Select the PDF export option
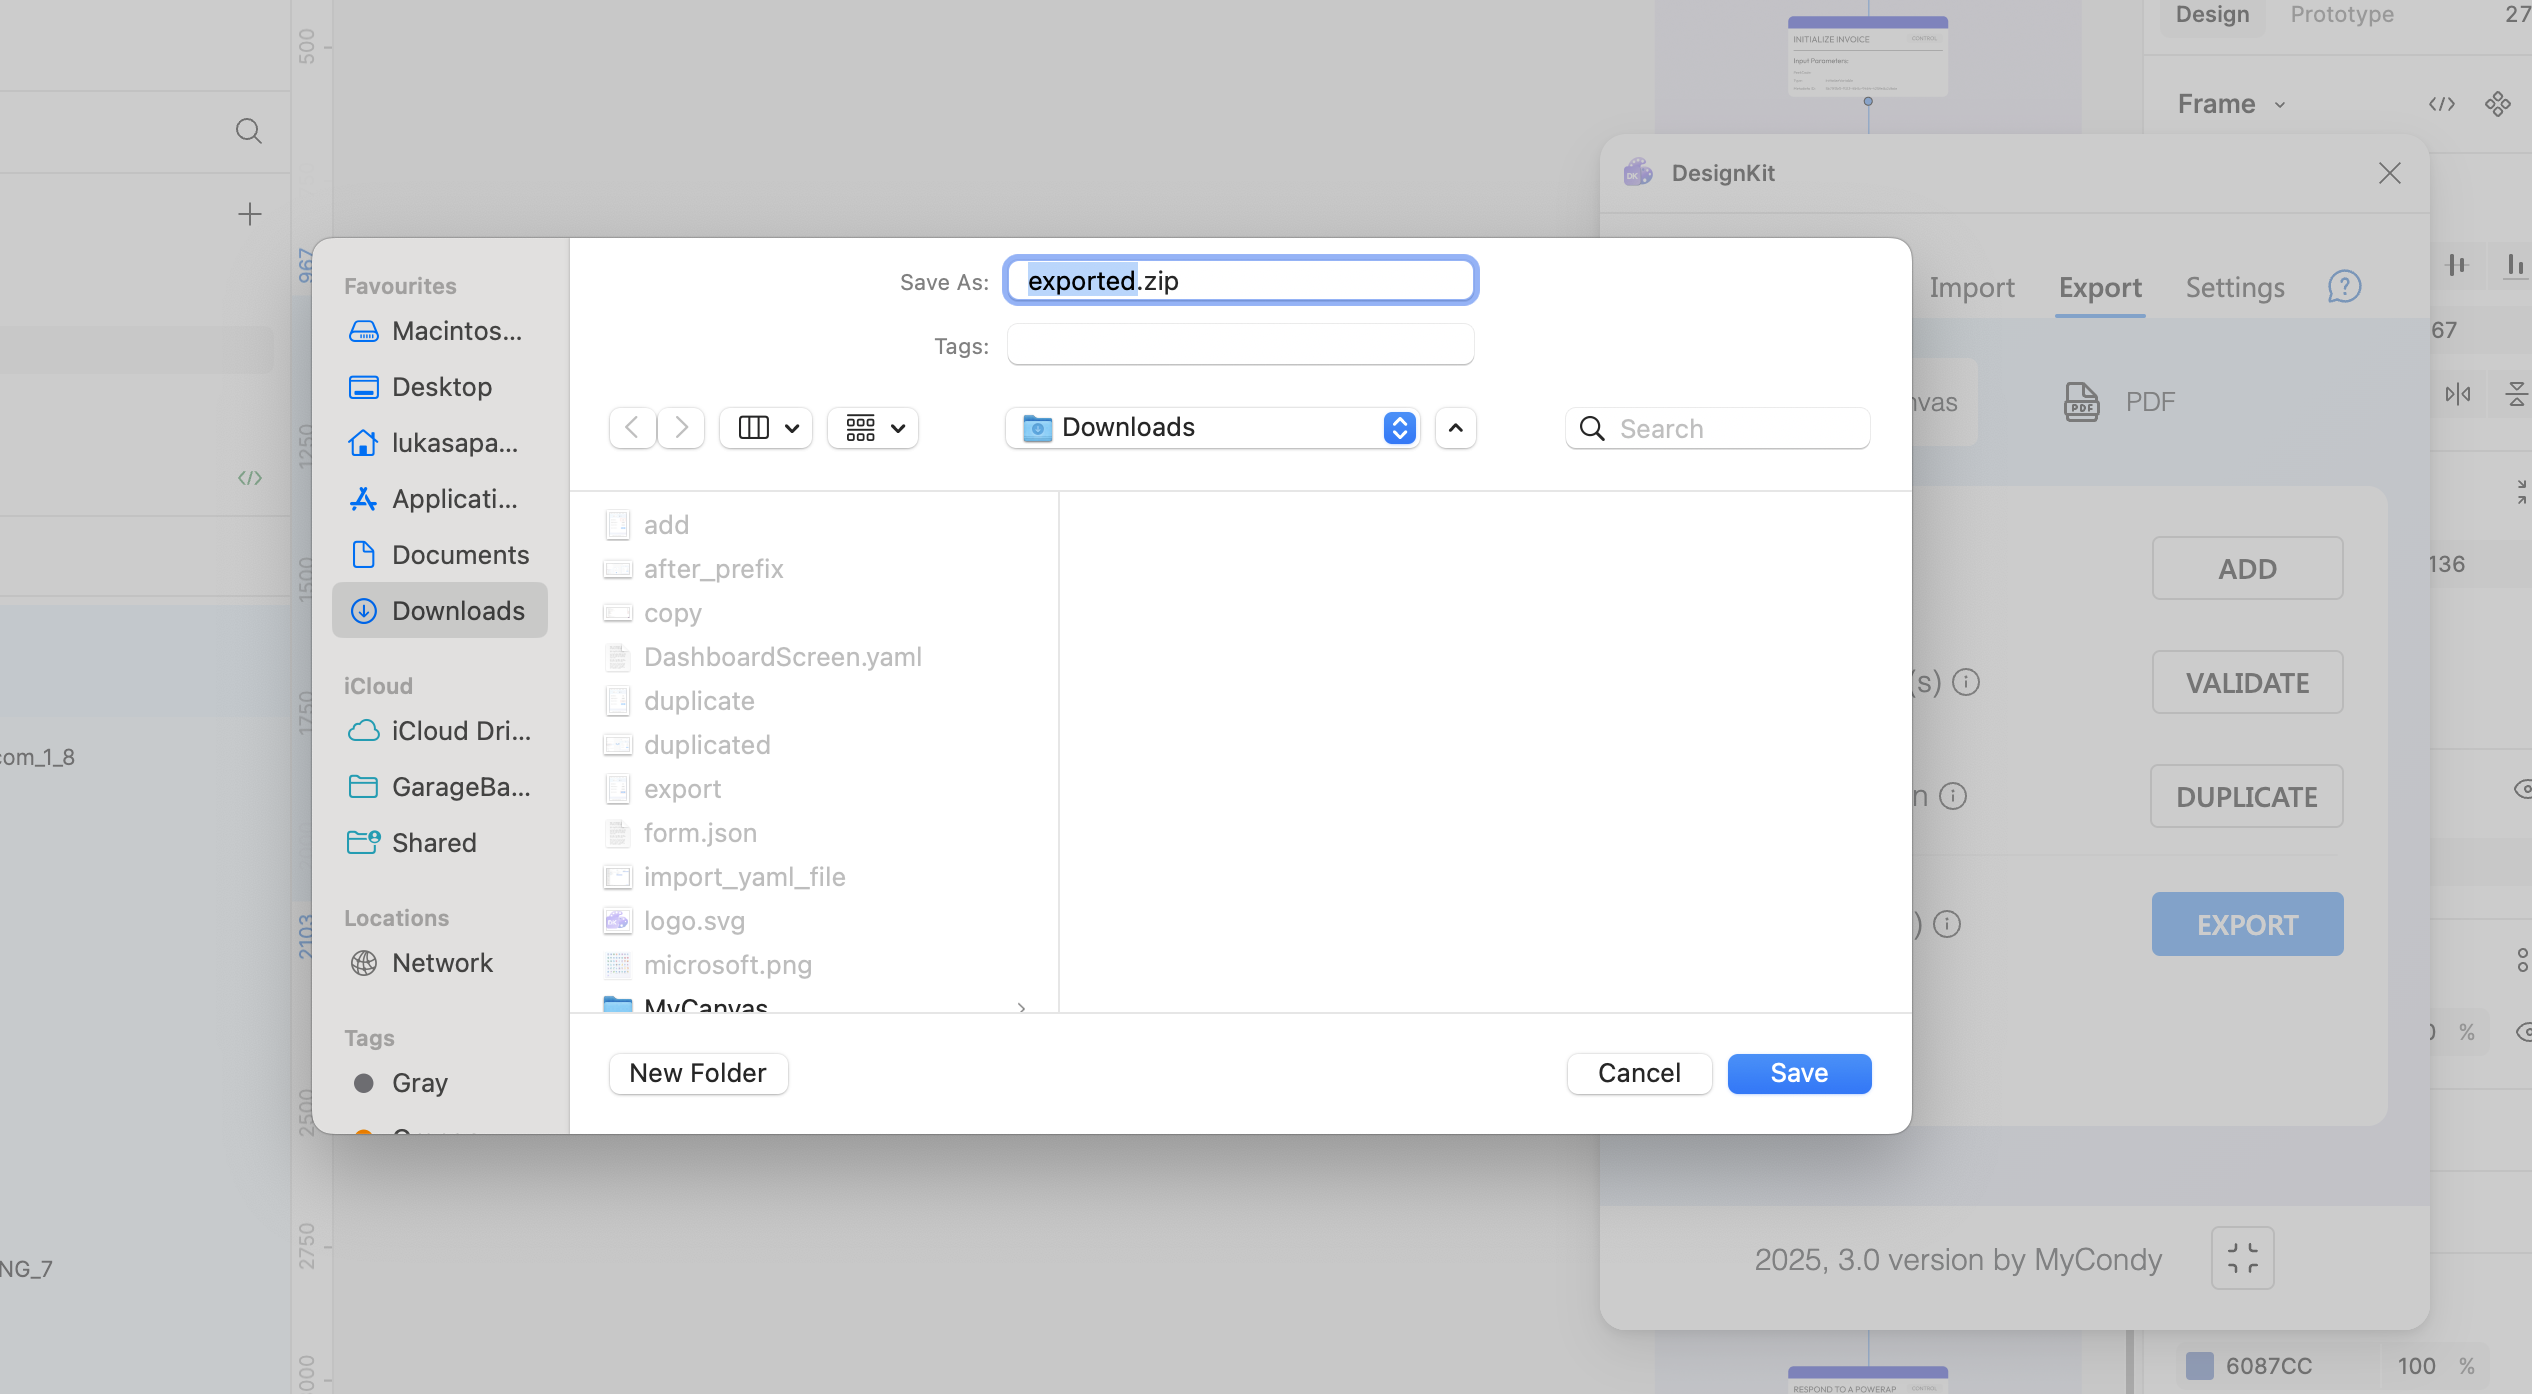The image size is (2532, 1394). pos(2120,402)
